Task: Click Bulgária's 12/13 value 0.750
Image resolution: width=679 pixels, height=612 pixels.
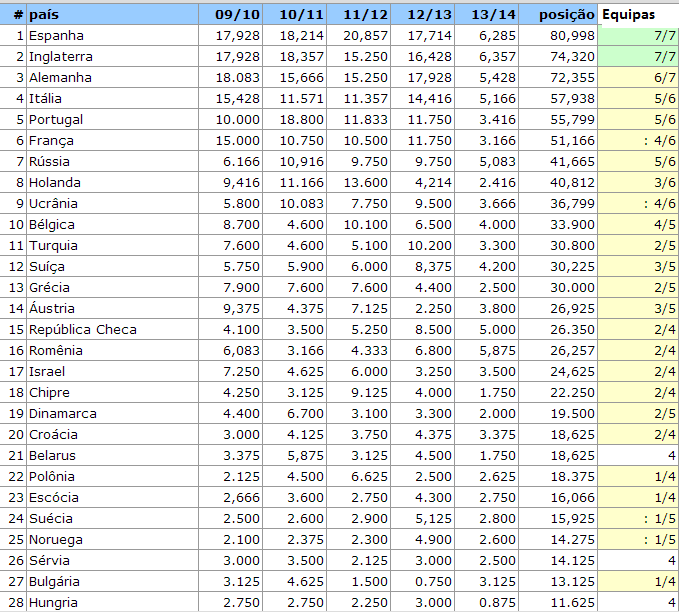Action: click(433, 582)
